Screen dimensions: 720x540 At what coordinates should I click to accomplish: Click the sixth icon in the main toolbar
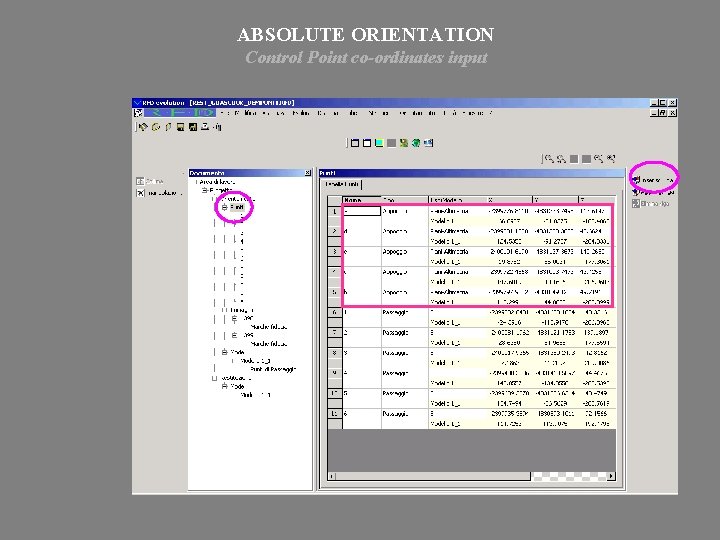point(205,127)
